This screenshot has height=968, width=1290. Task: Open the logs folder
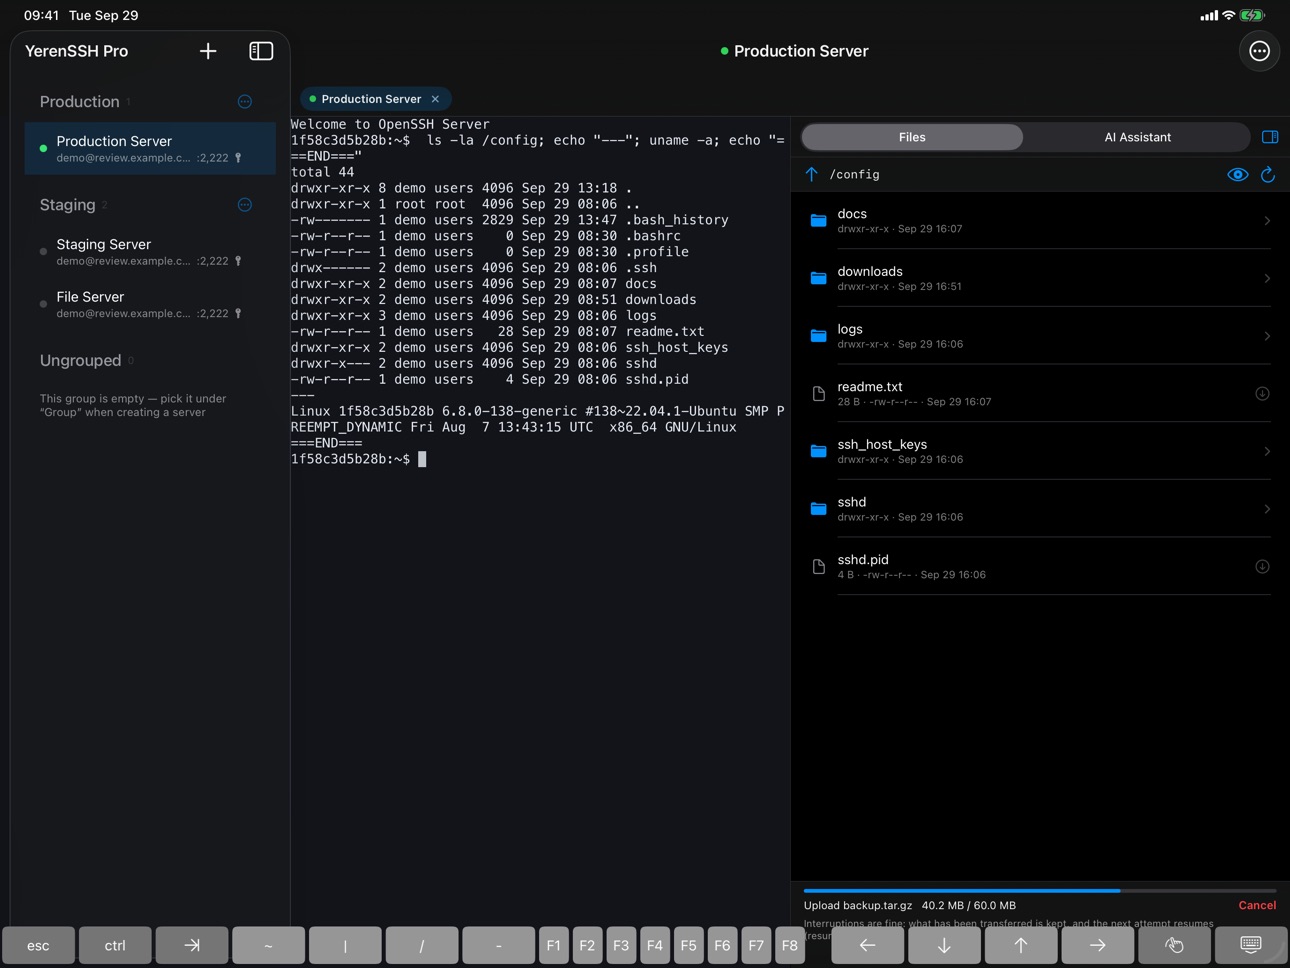point(1040,336)
